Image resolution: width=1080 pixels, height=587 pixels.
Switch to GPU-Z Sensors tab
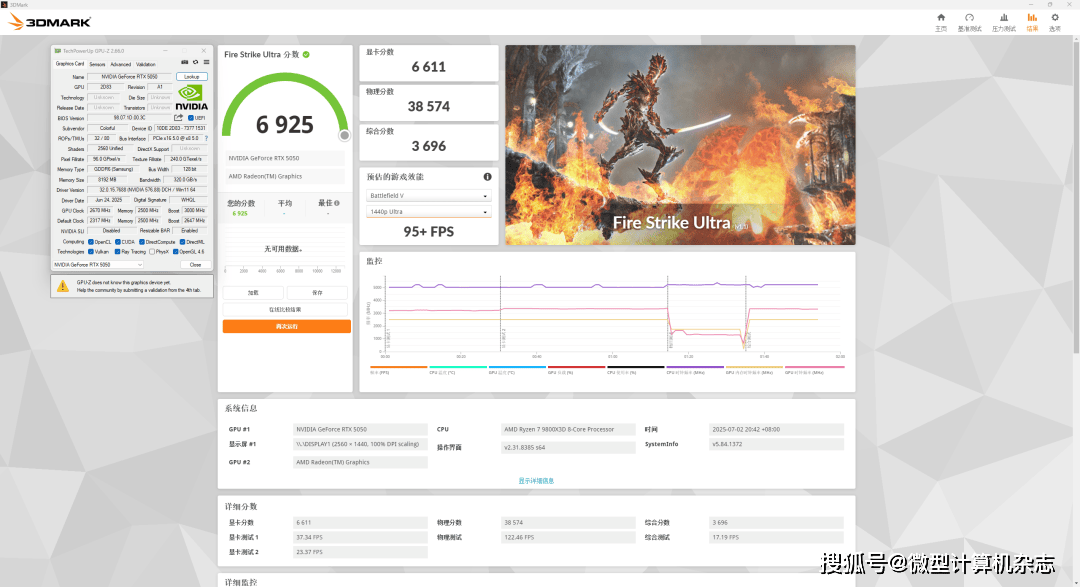(97, 64)
